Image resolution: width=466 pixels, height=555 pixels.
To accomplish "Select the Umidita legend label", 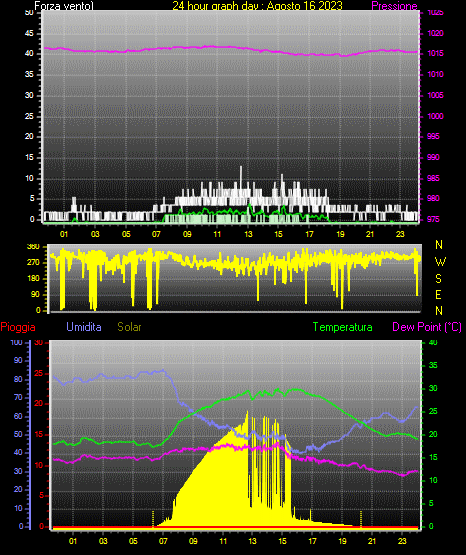I will [84, 327].
